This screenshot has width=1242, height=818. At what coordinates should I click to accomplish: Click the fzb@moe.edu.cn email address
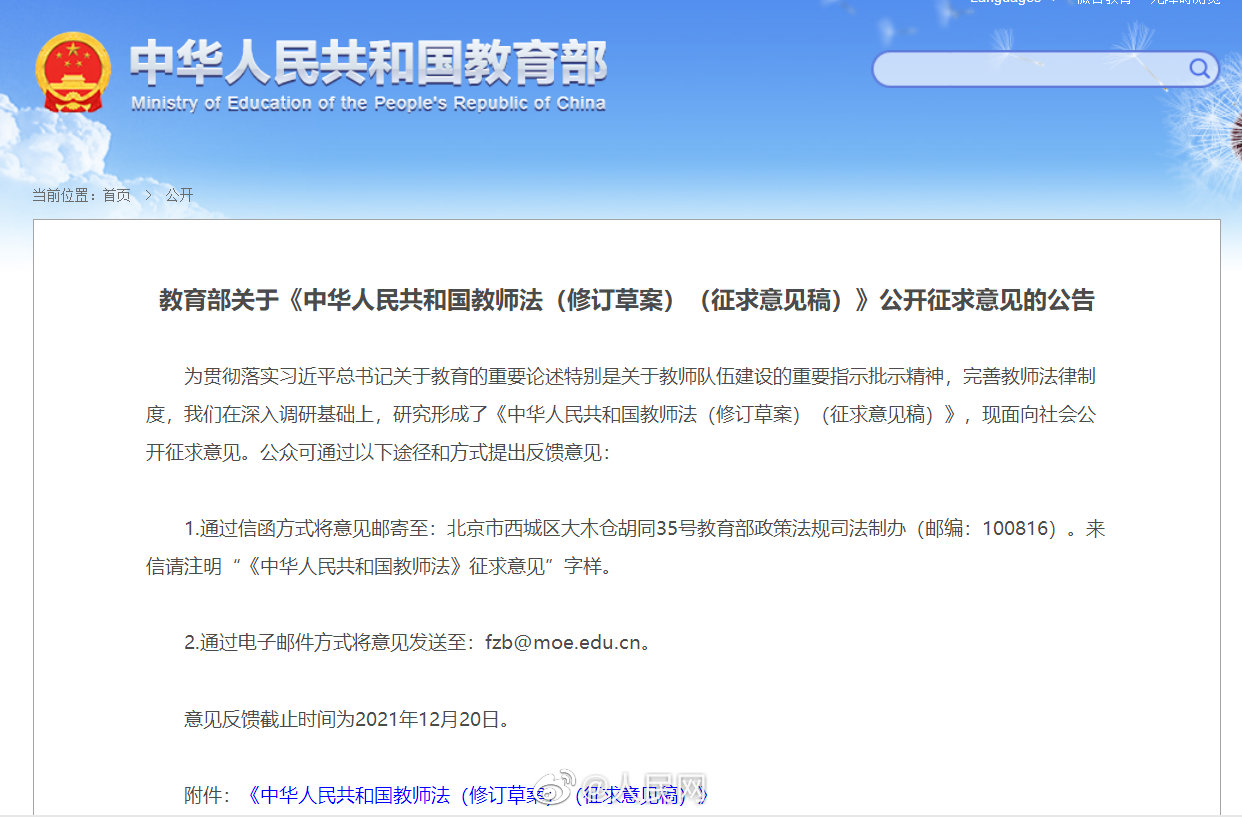(x=562, y=642)
